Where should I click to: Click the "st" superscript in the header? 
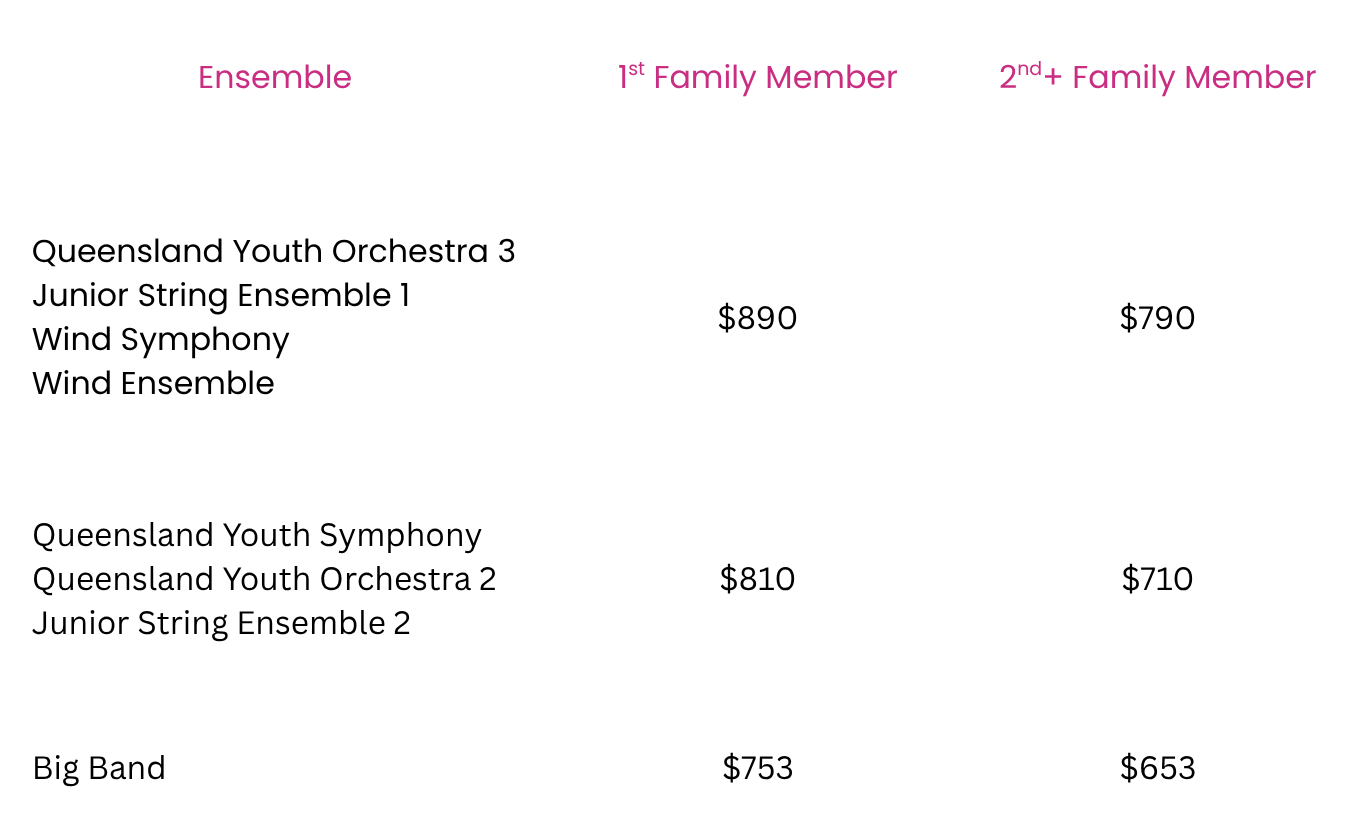[636, 69]
